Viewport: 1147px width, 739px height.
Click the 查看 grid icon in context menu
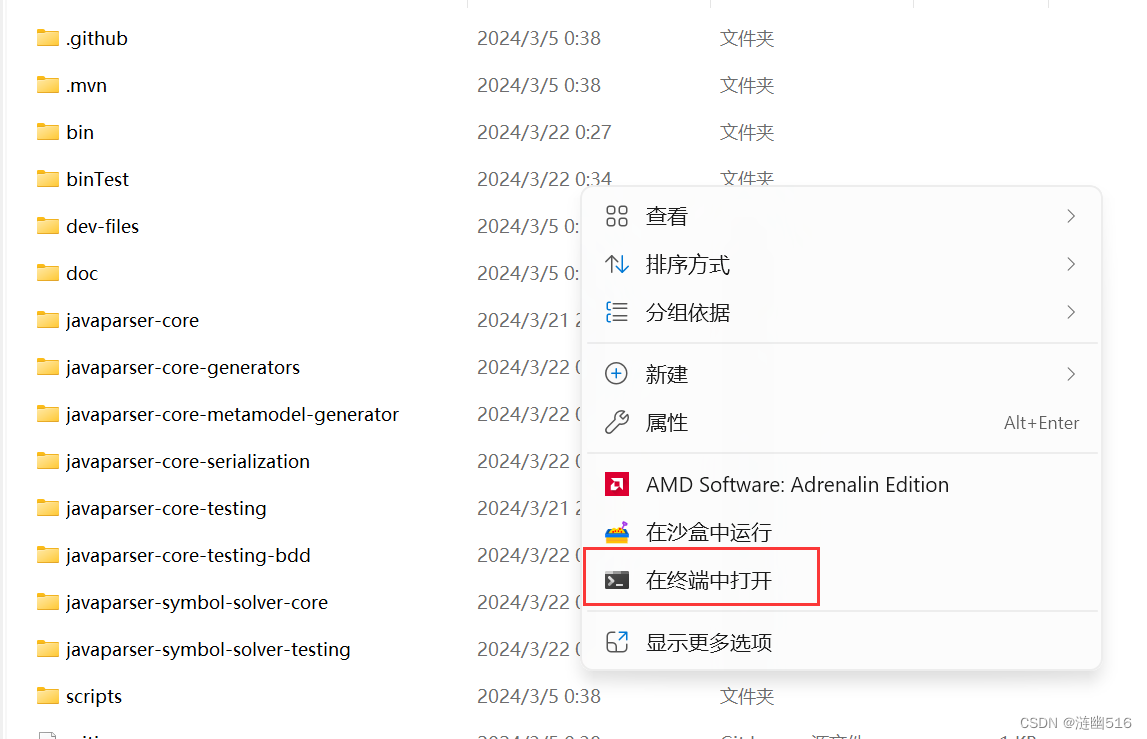617,215
